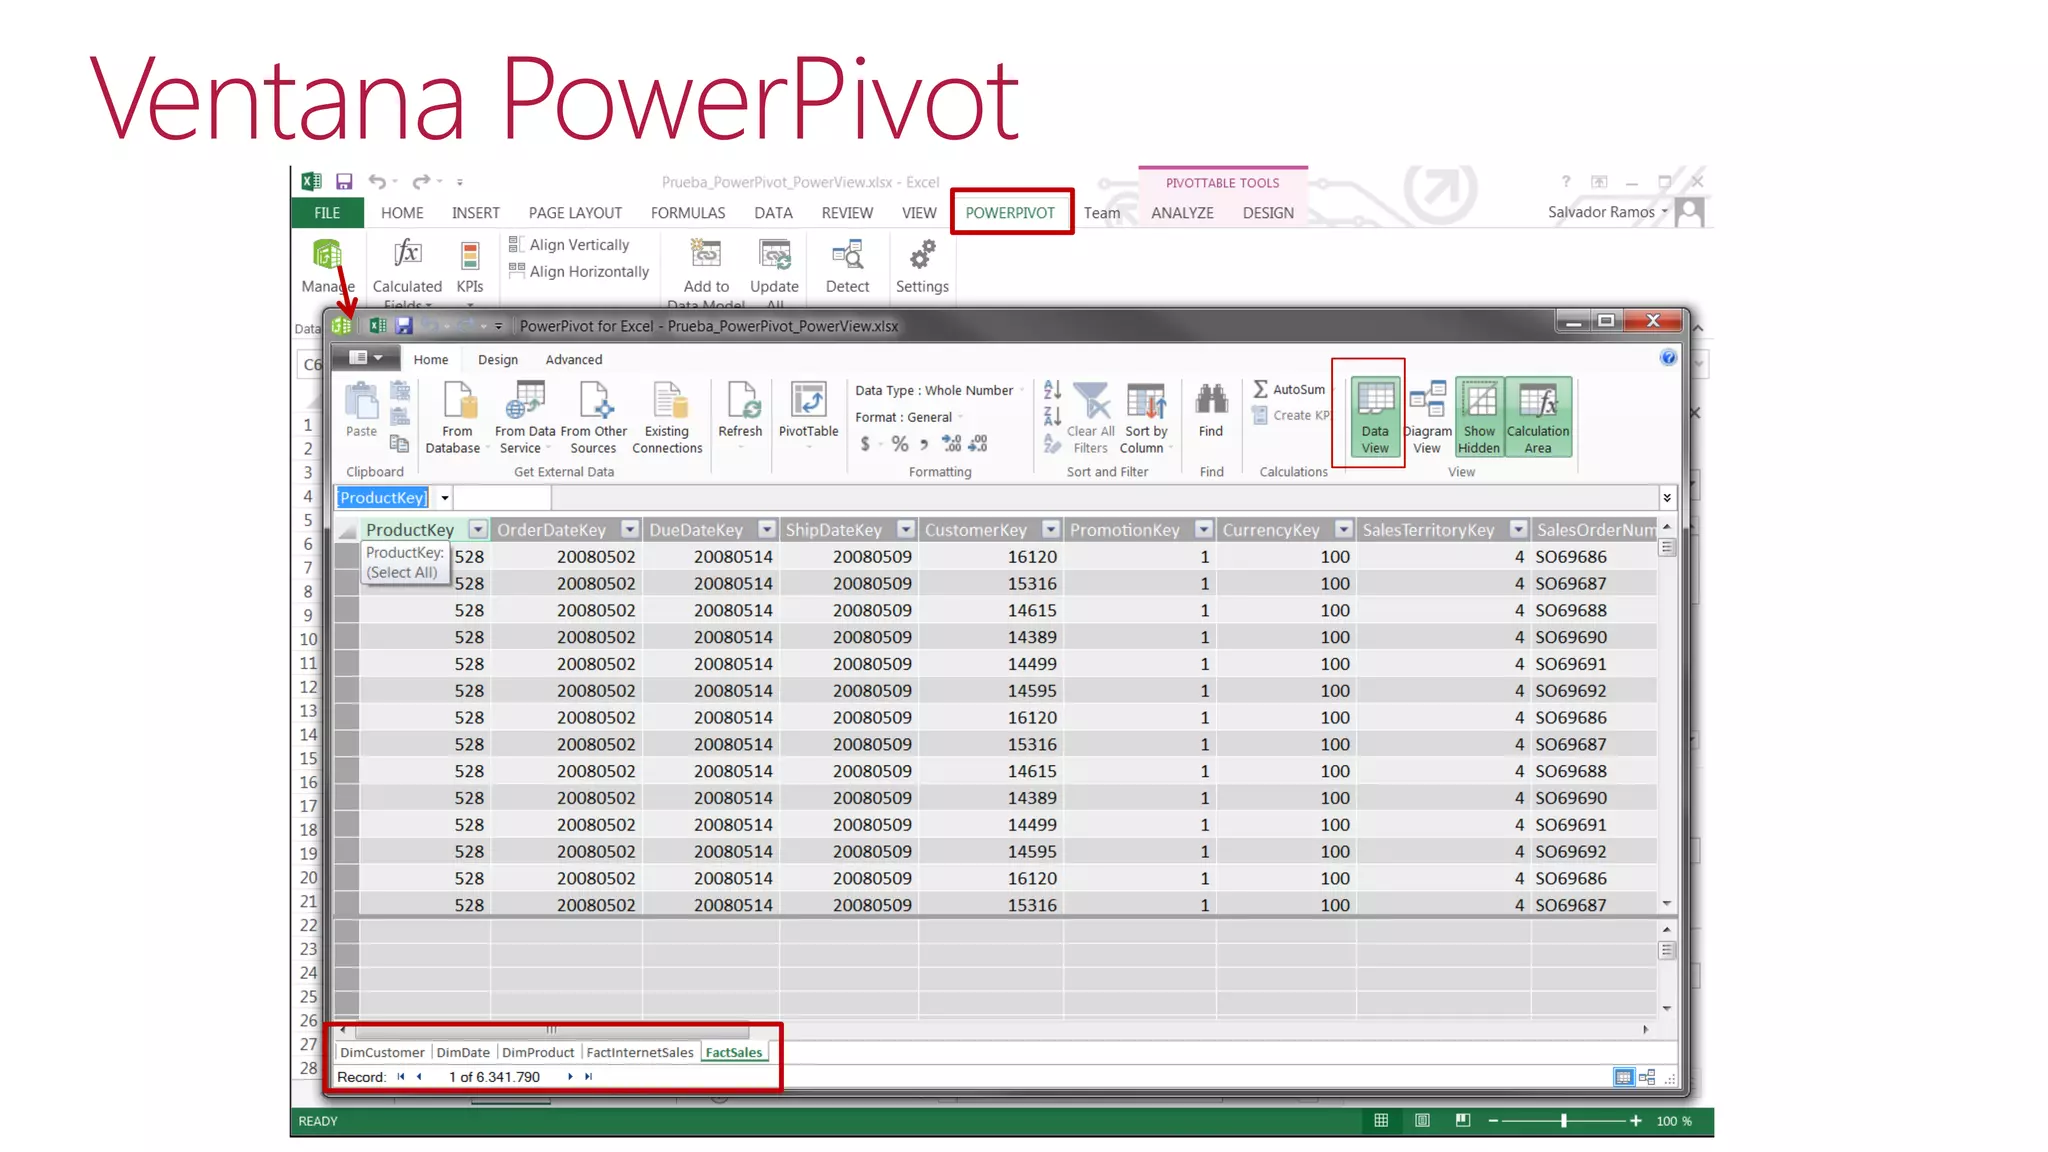Click the Manage PowerPivot icon in Excel ribbon
This screenshot has height=1152, width=2048.
click(327, 257)
